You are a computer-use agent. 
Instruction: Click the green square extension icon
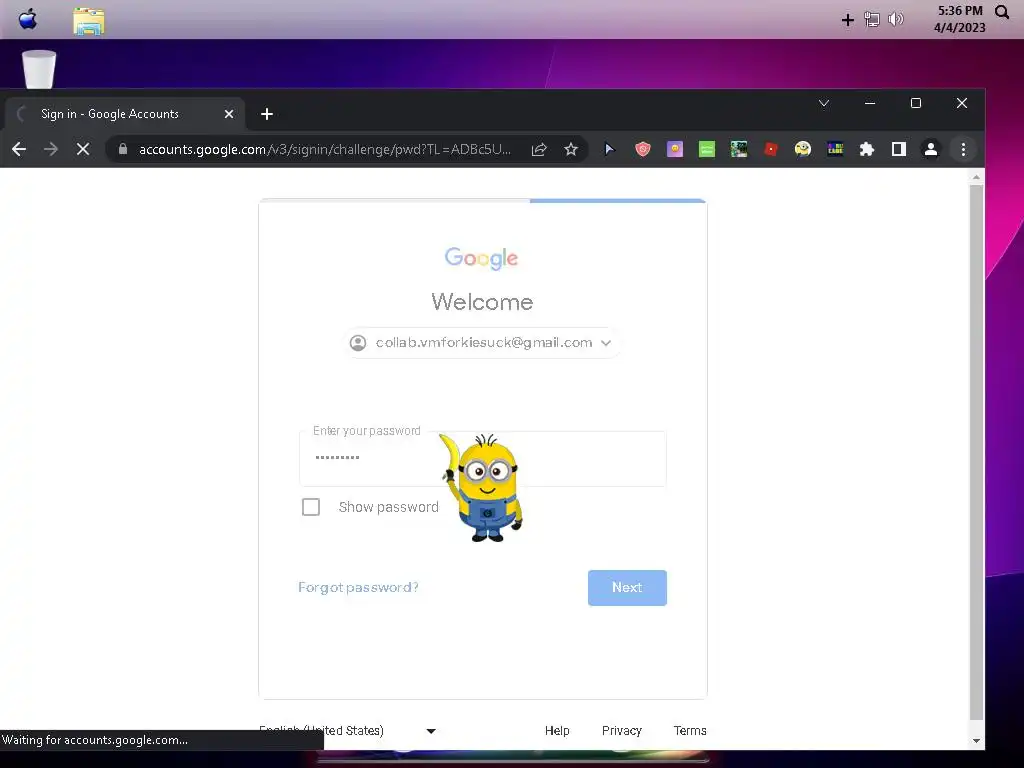[x=707, y=150]
